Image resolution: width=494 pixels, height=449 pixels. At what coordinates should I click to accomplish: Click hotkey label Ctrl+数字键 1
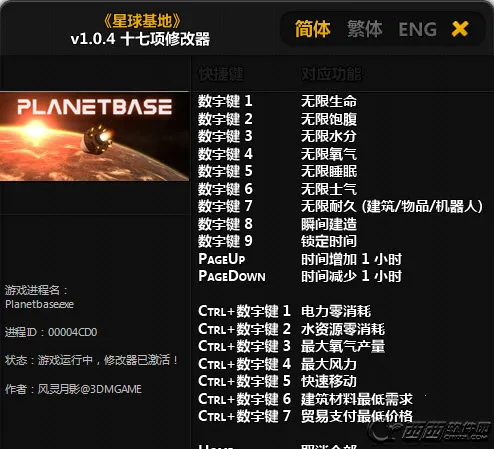[245, 311]
